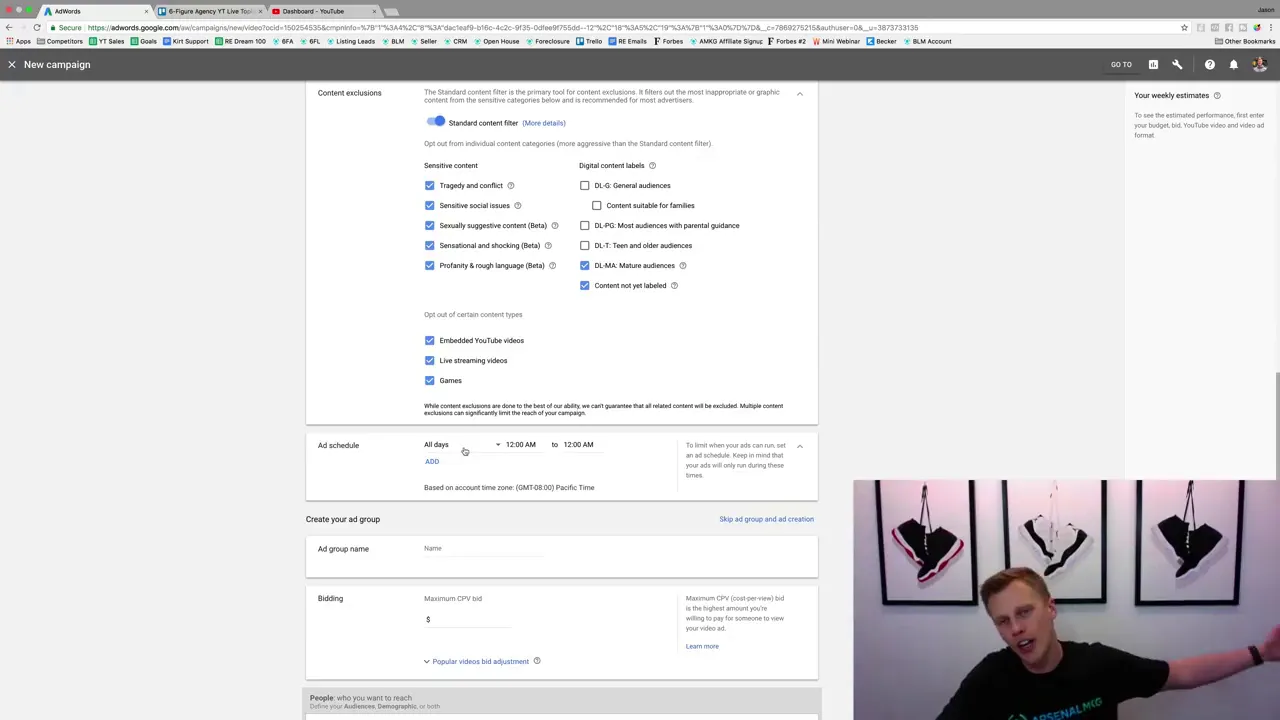Image resolution: width=1280 pixels, height=720 pixels.
Task: Open the Reports chart icon in header
Action: 1153,64
